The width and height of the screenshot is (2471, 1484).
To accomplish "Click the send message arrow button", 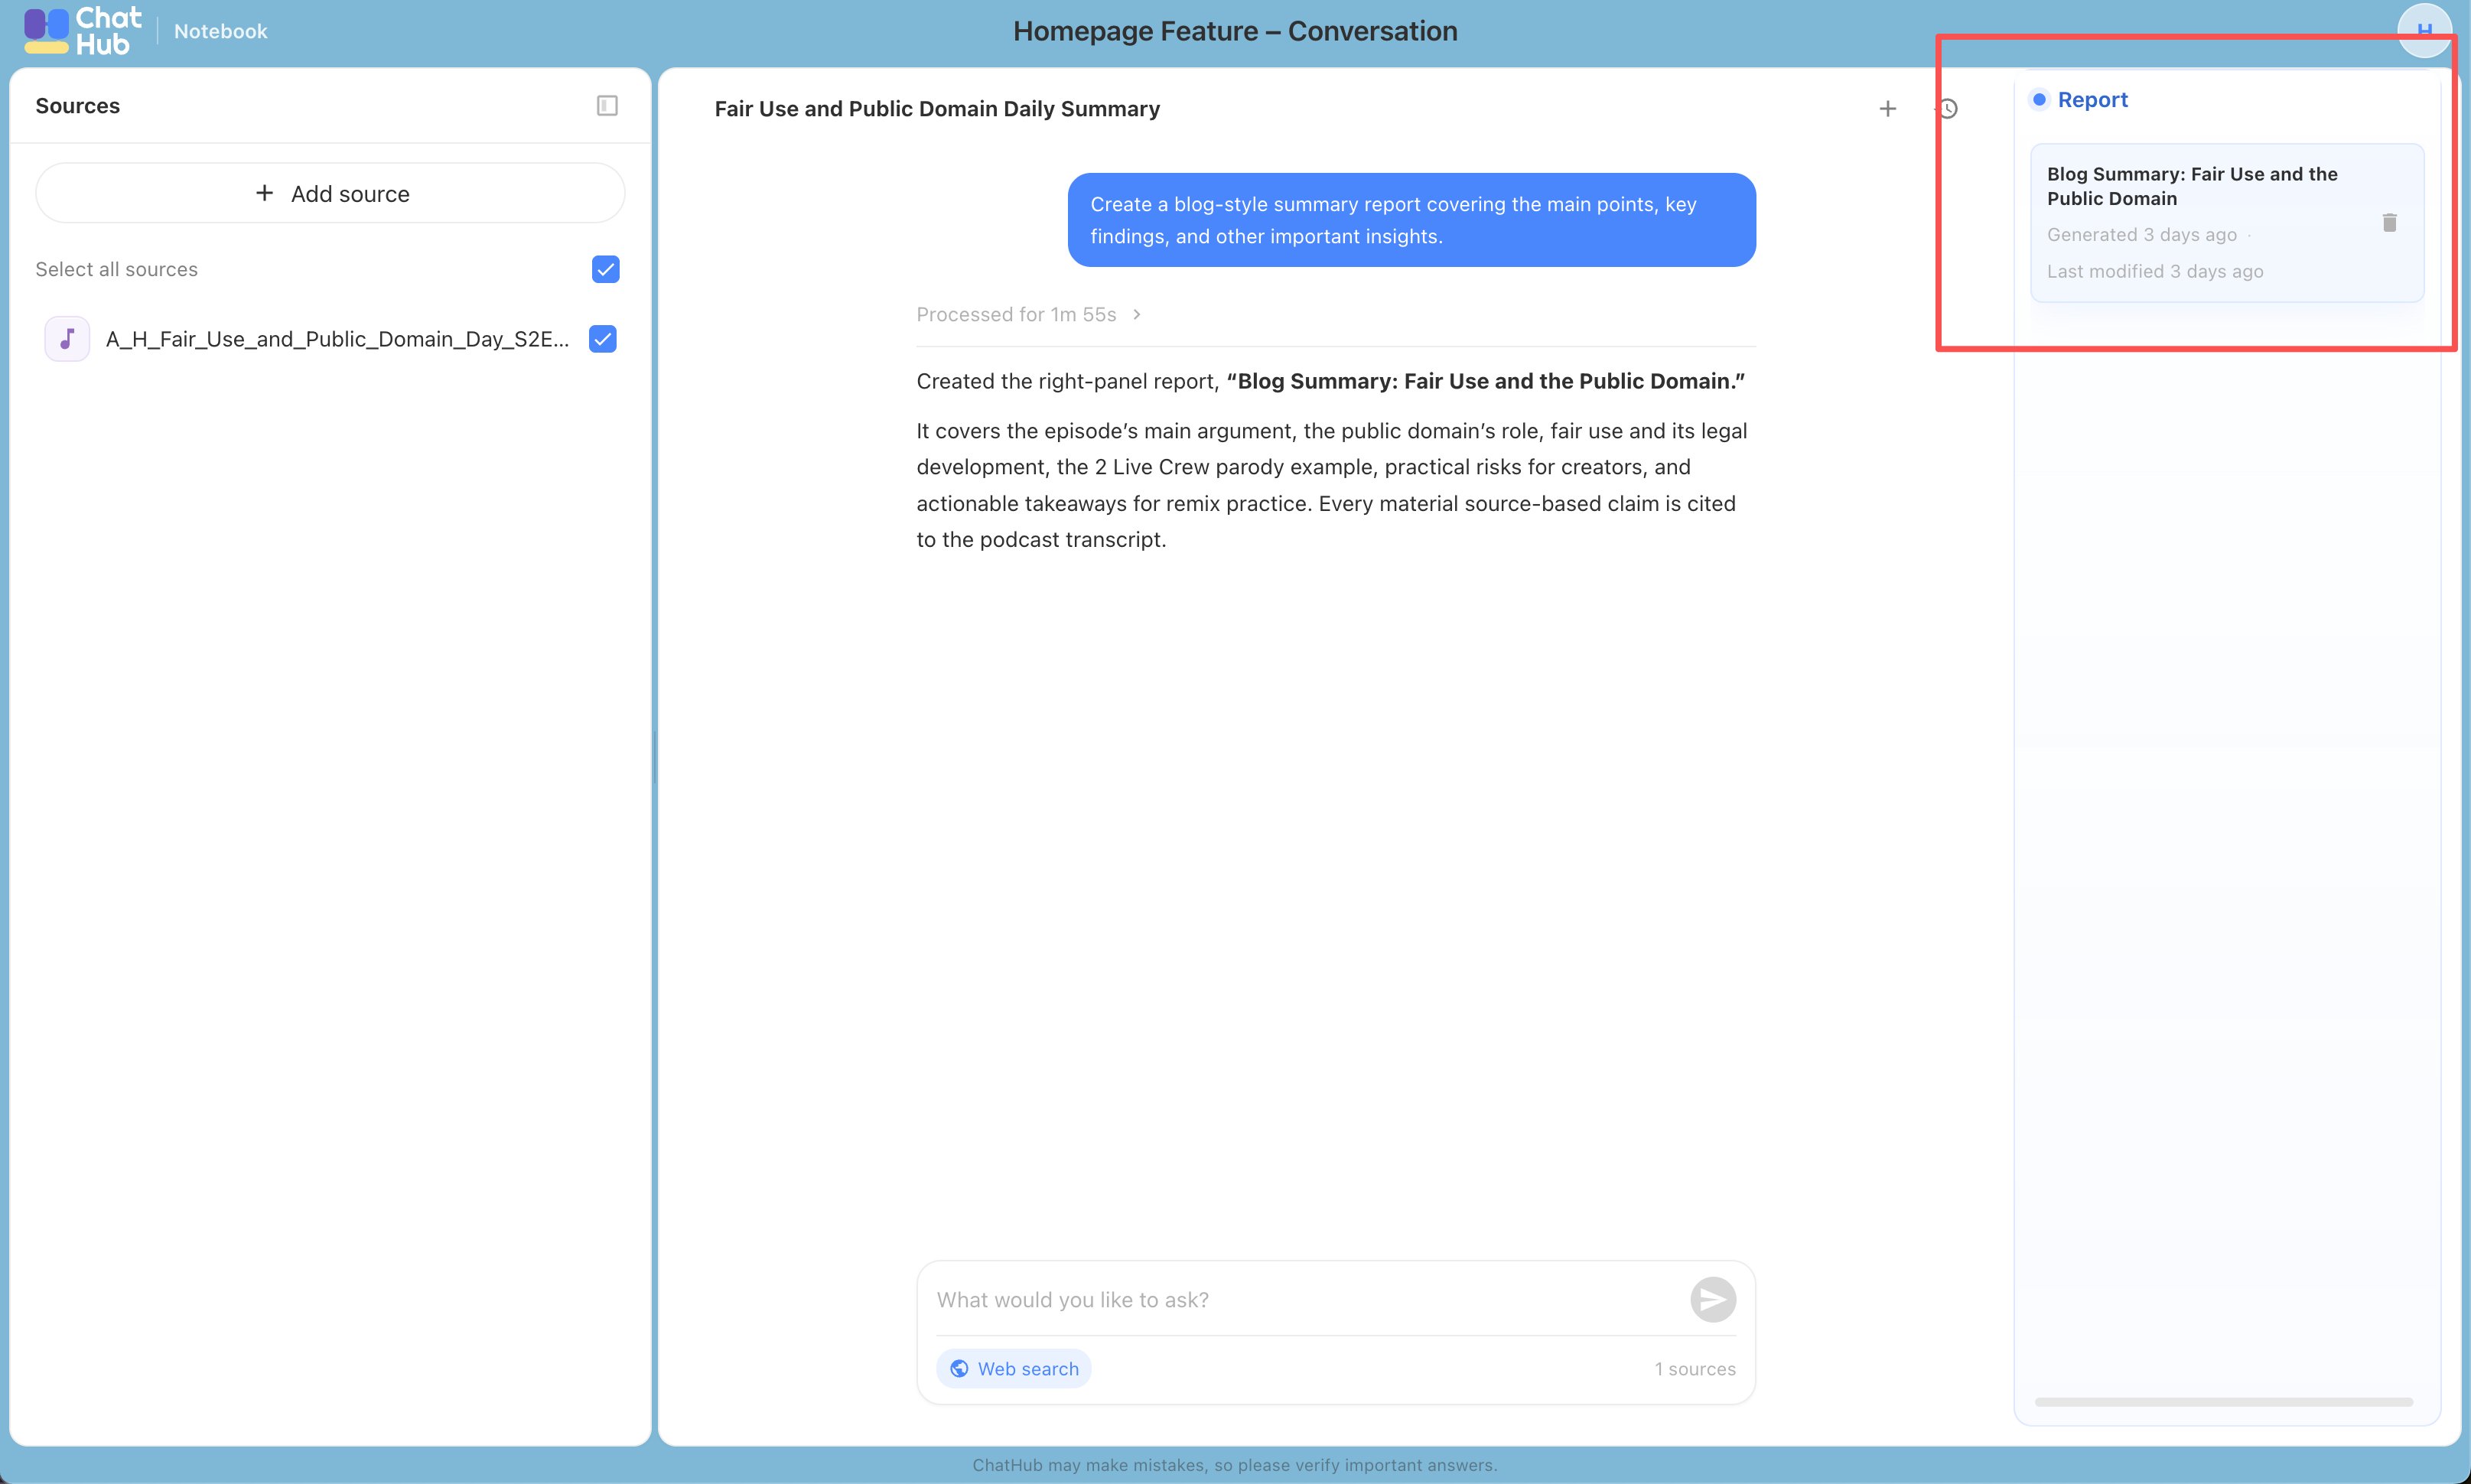I will point(1713,1299).
